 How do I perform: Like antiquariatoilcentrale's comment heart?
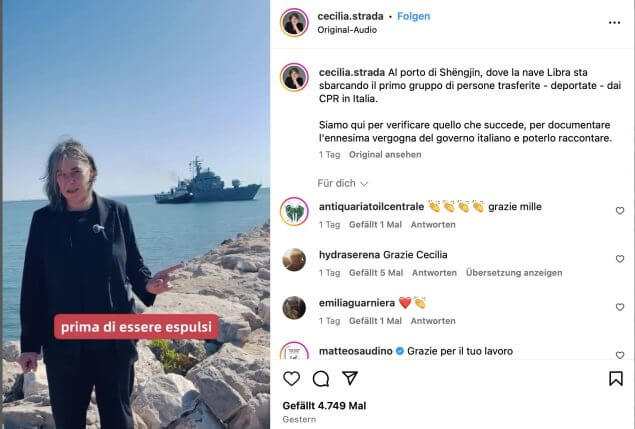620,211
